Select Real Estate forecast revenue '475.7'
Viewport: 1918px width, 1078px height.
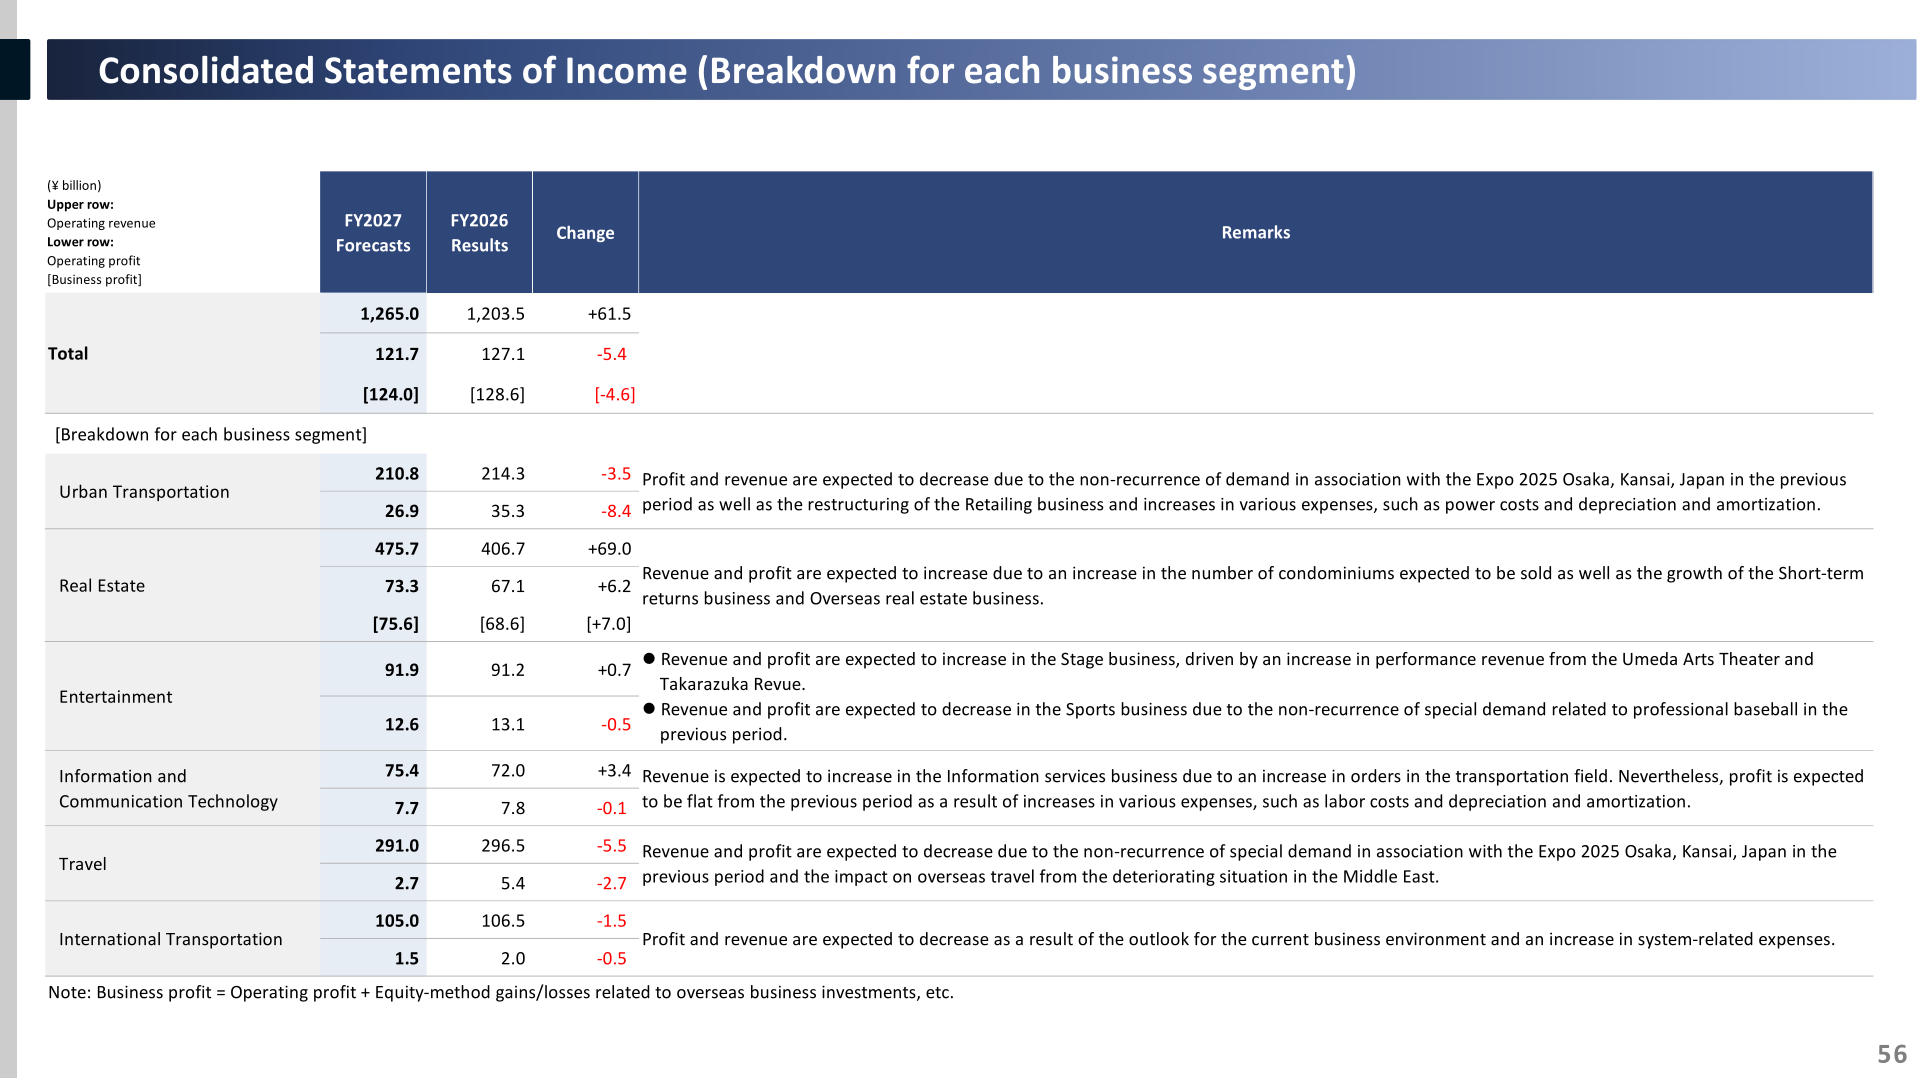397,549
